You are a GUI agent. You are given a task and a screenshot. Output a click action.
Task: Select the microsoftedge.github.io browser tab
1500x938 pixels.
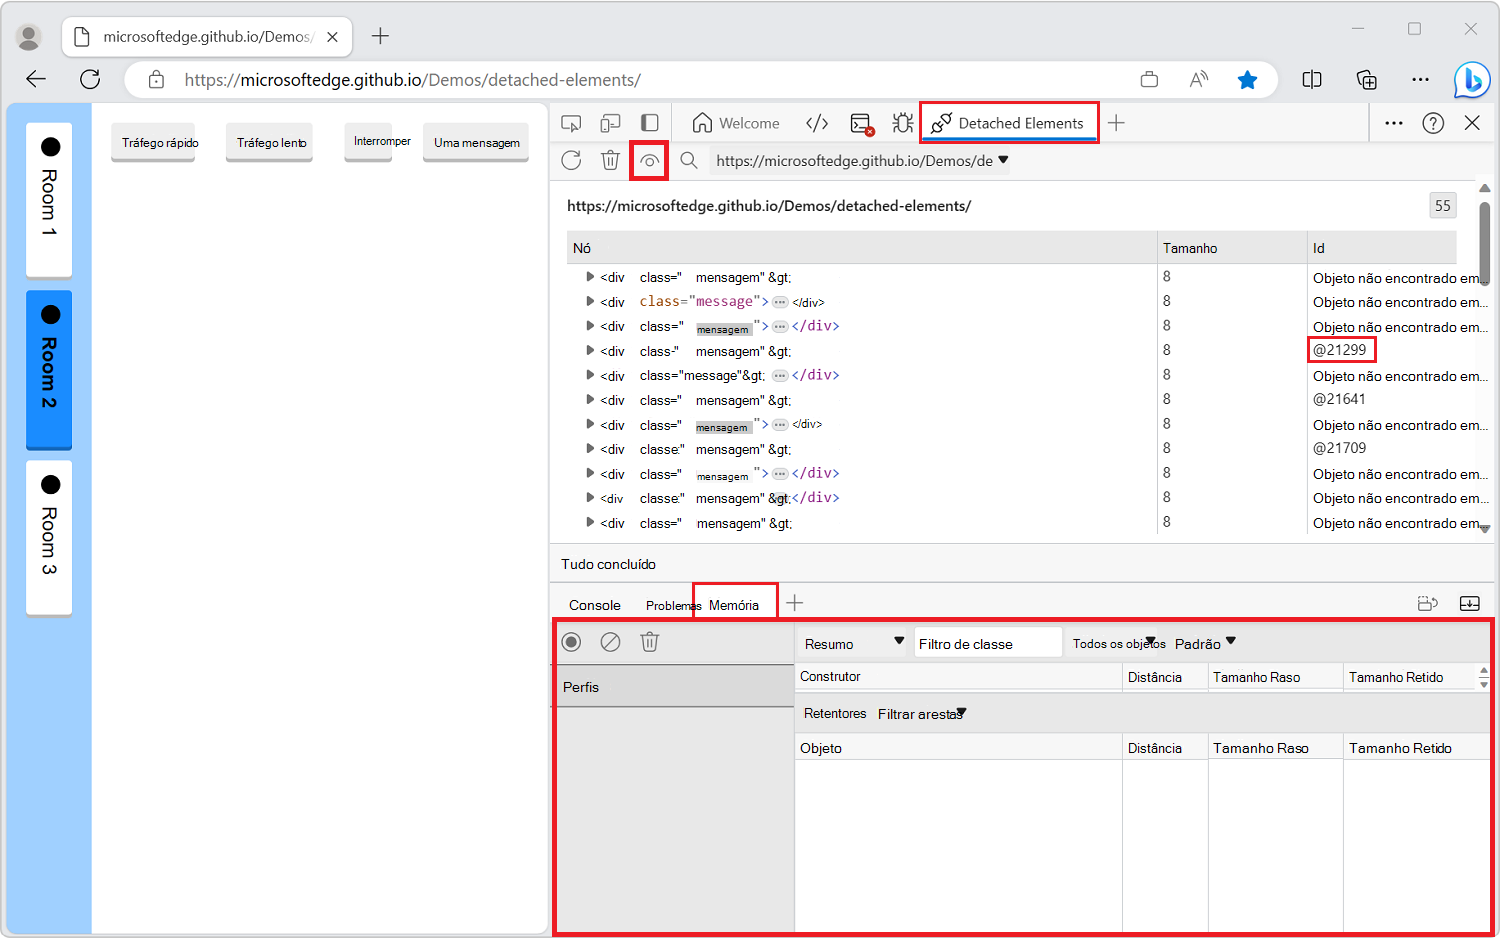(x=207, y=37)
